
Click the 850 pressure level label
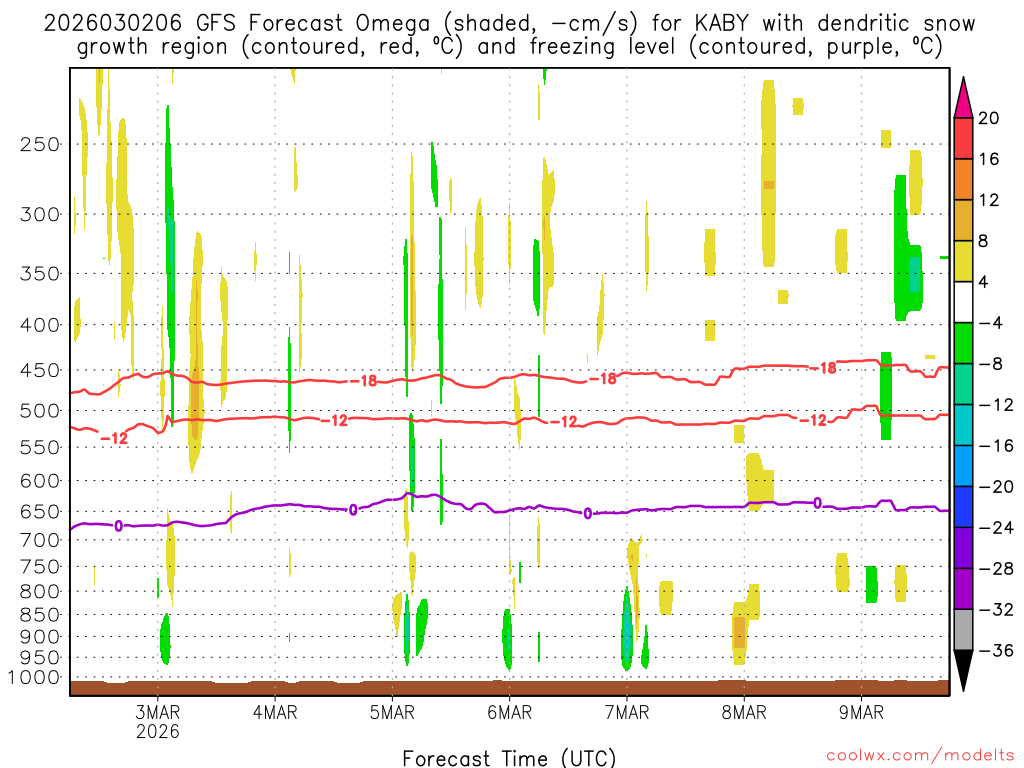coord(40,615)
